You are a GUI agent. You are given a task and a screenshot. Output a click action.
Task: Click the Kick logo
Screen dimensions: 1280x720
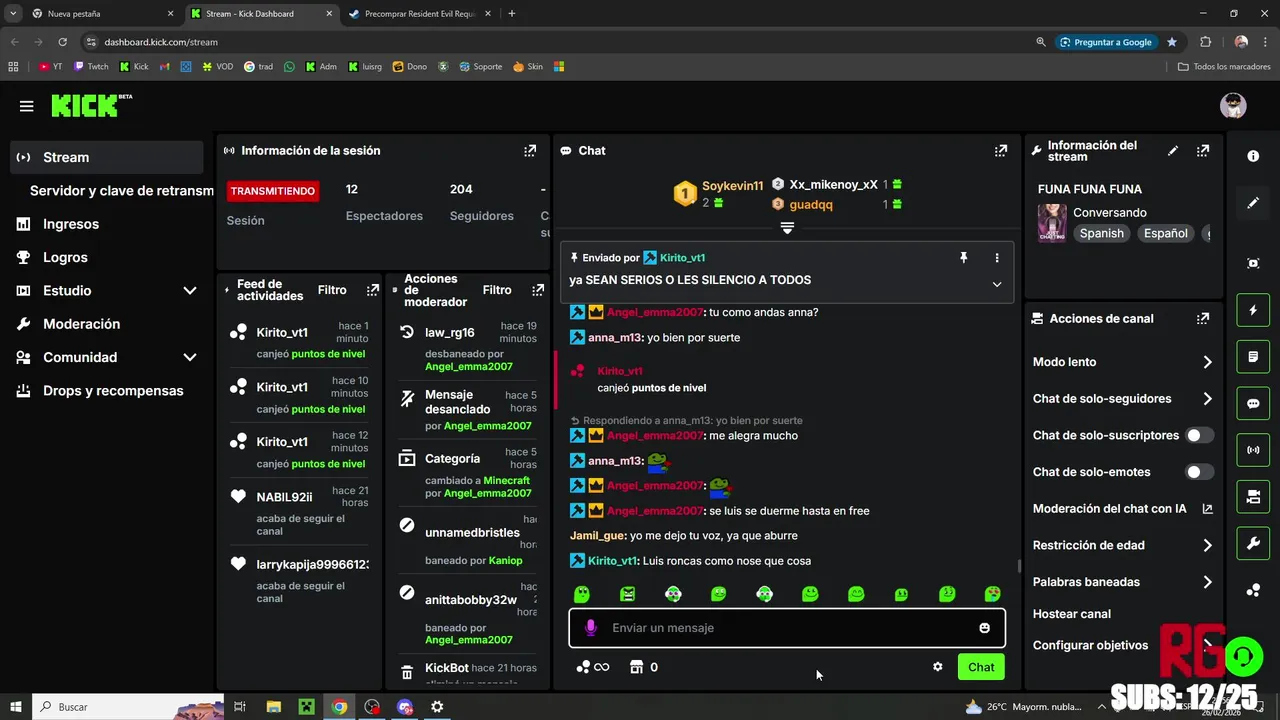coord(91,106)
